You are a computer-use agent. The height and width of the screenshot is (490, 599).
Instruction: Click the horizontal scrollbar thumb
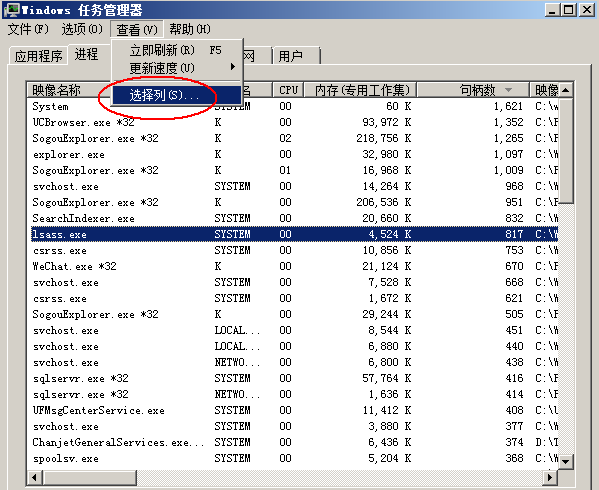(89, 477)
